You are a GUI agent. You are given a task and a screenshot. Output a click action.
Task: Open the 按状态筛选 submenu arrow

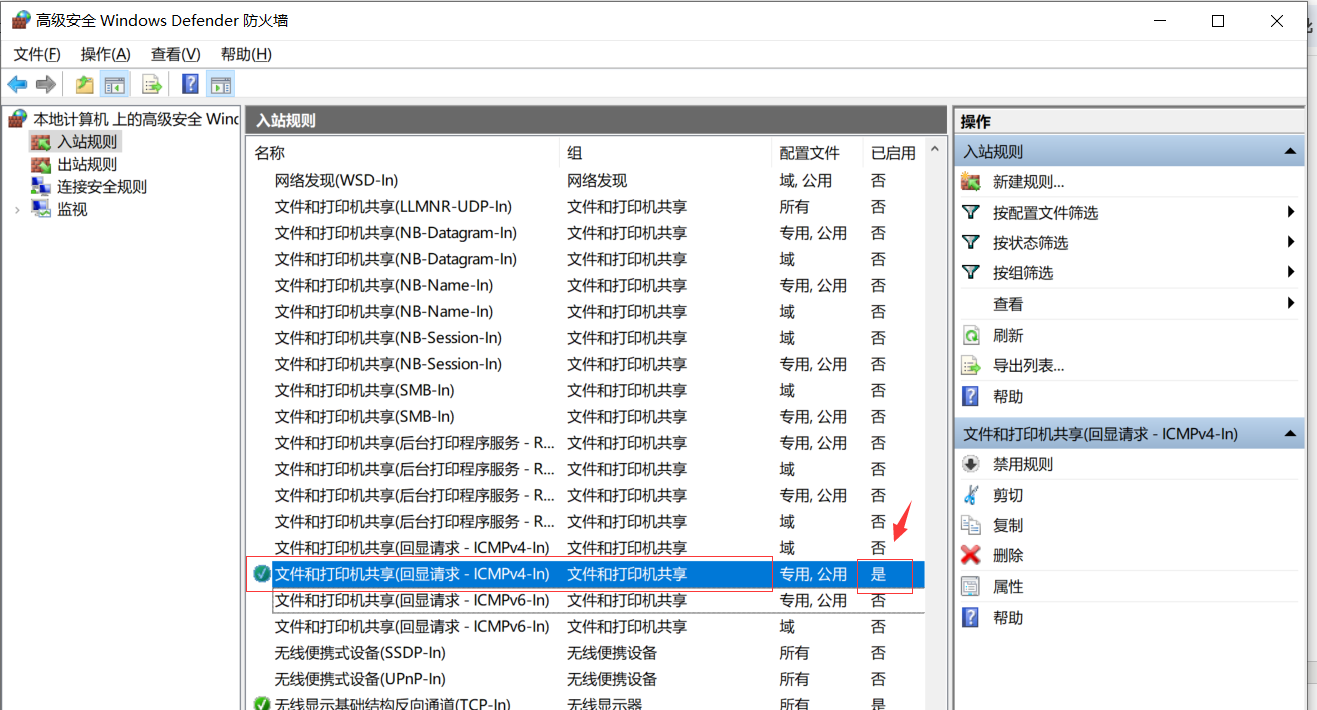1291,242
